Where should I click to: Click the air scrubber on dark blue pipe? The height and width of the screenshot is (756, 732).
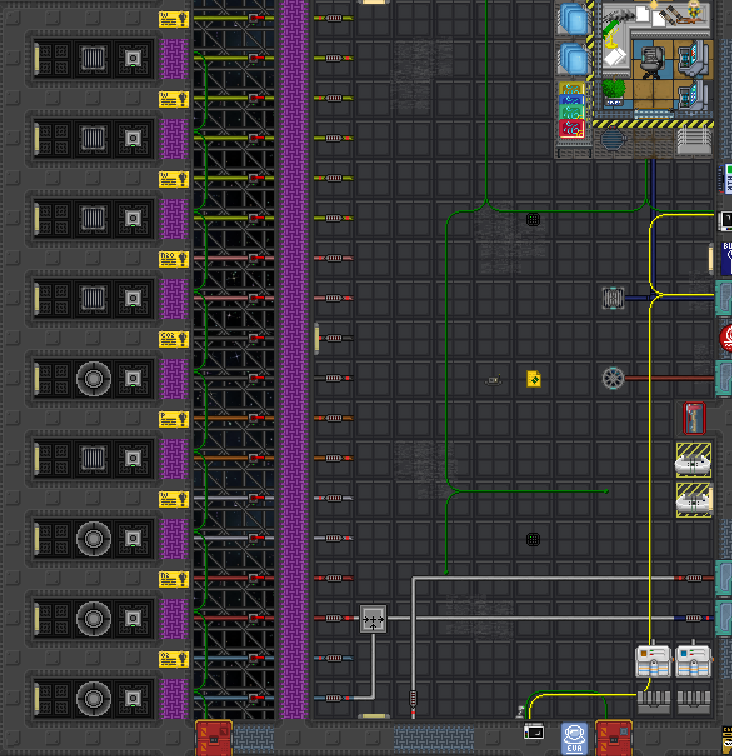tap(613, 298)
